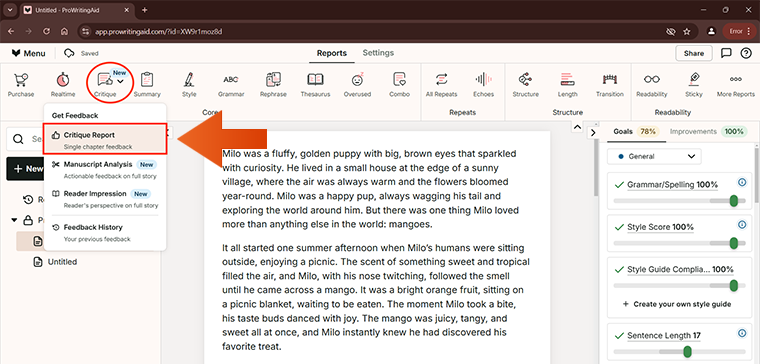Click the New document button
The width and height of the screenshot is (760, 364).
coord(25,169)
